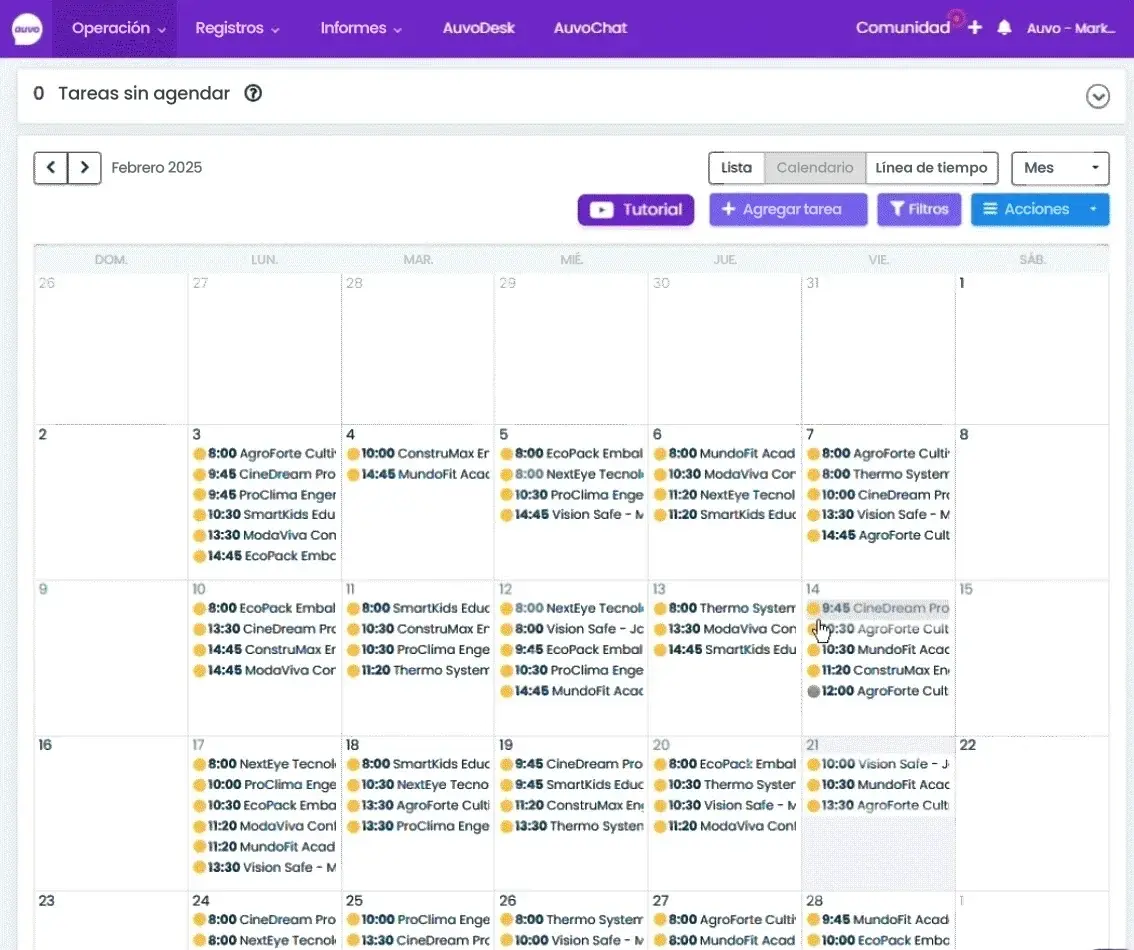Open Feb 4 task 10:00 ConstruMax
The width and height of the screenshot is (1134, 950).
(x=418, y=454)
